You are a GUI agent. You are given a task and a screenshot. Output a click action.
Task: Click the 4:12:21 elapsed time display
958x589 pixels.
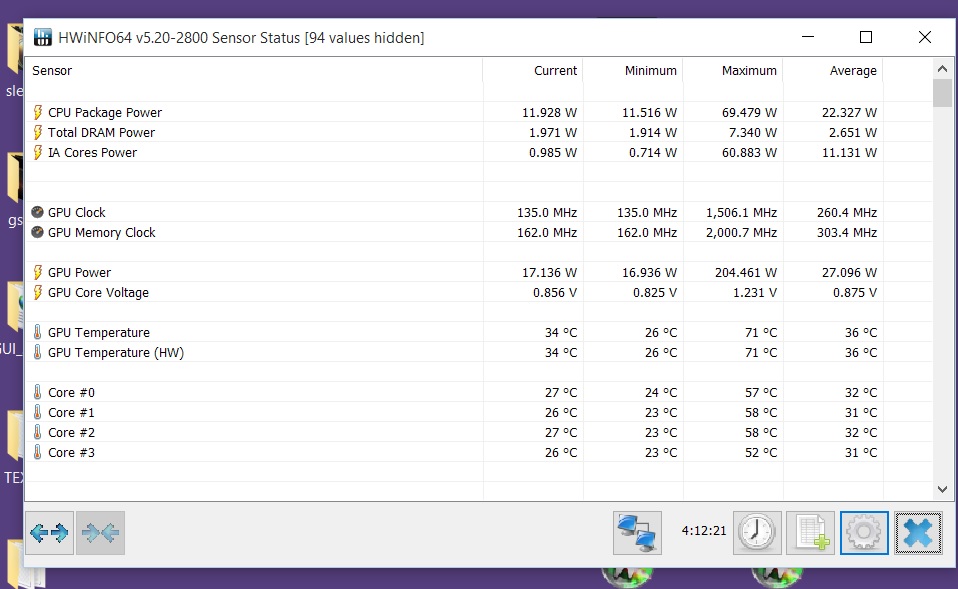pos(704,530)
